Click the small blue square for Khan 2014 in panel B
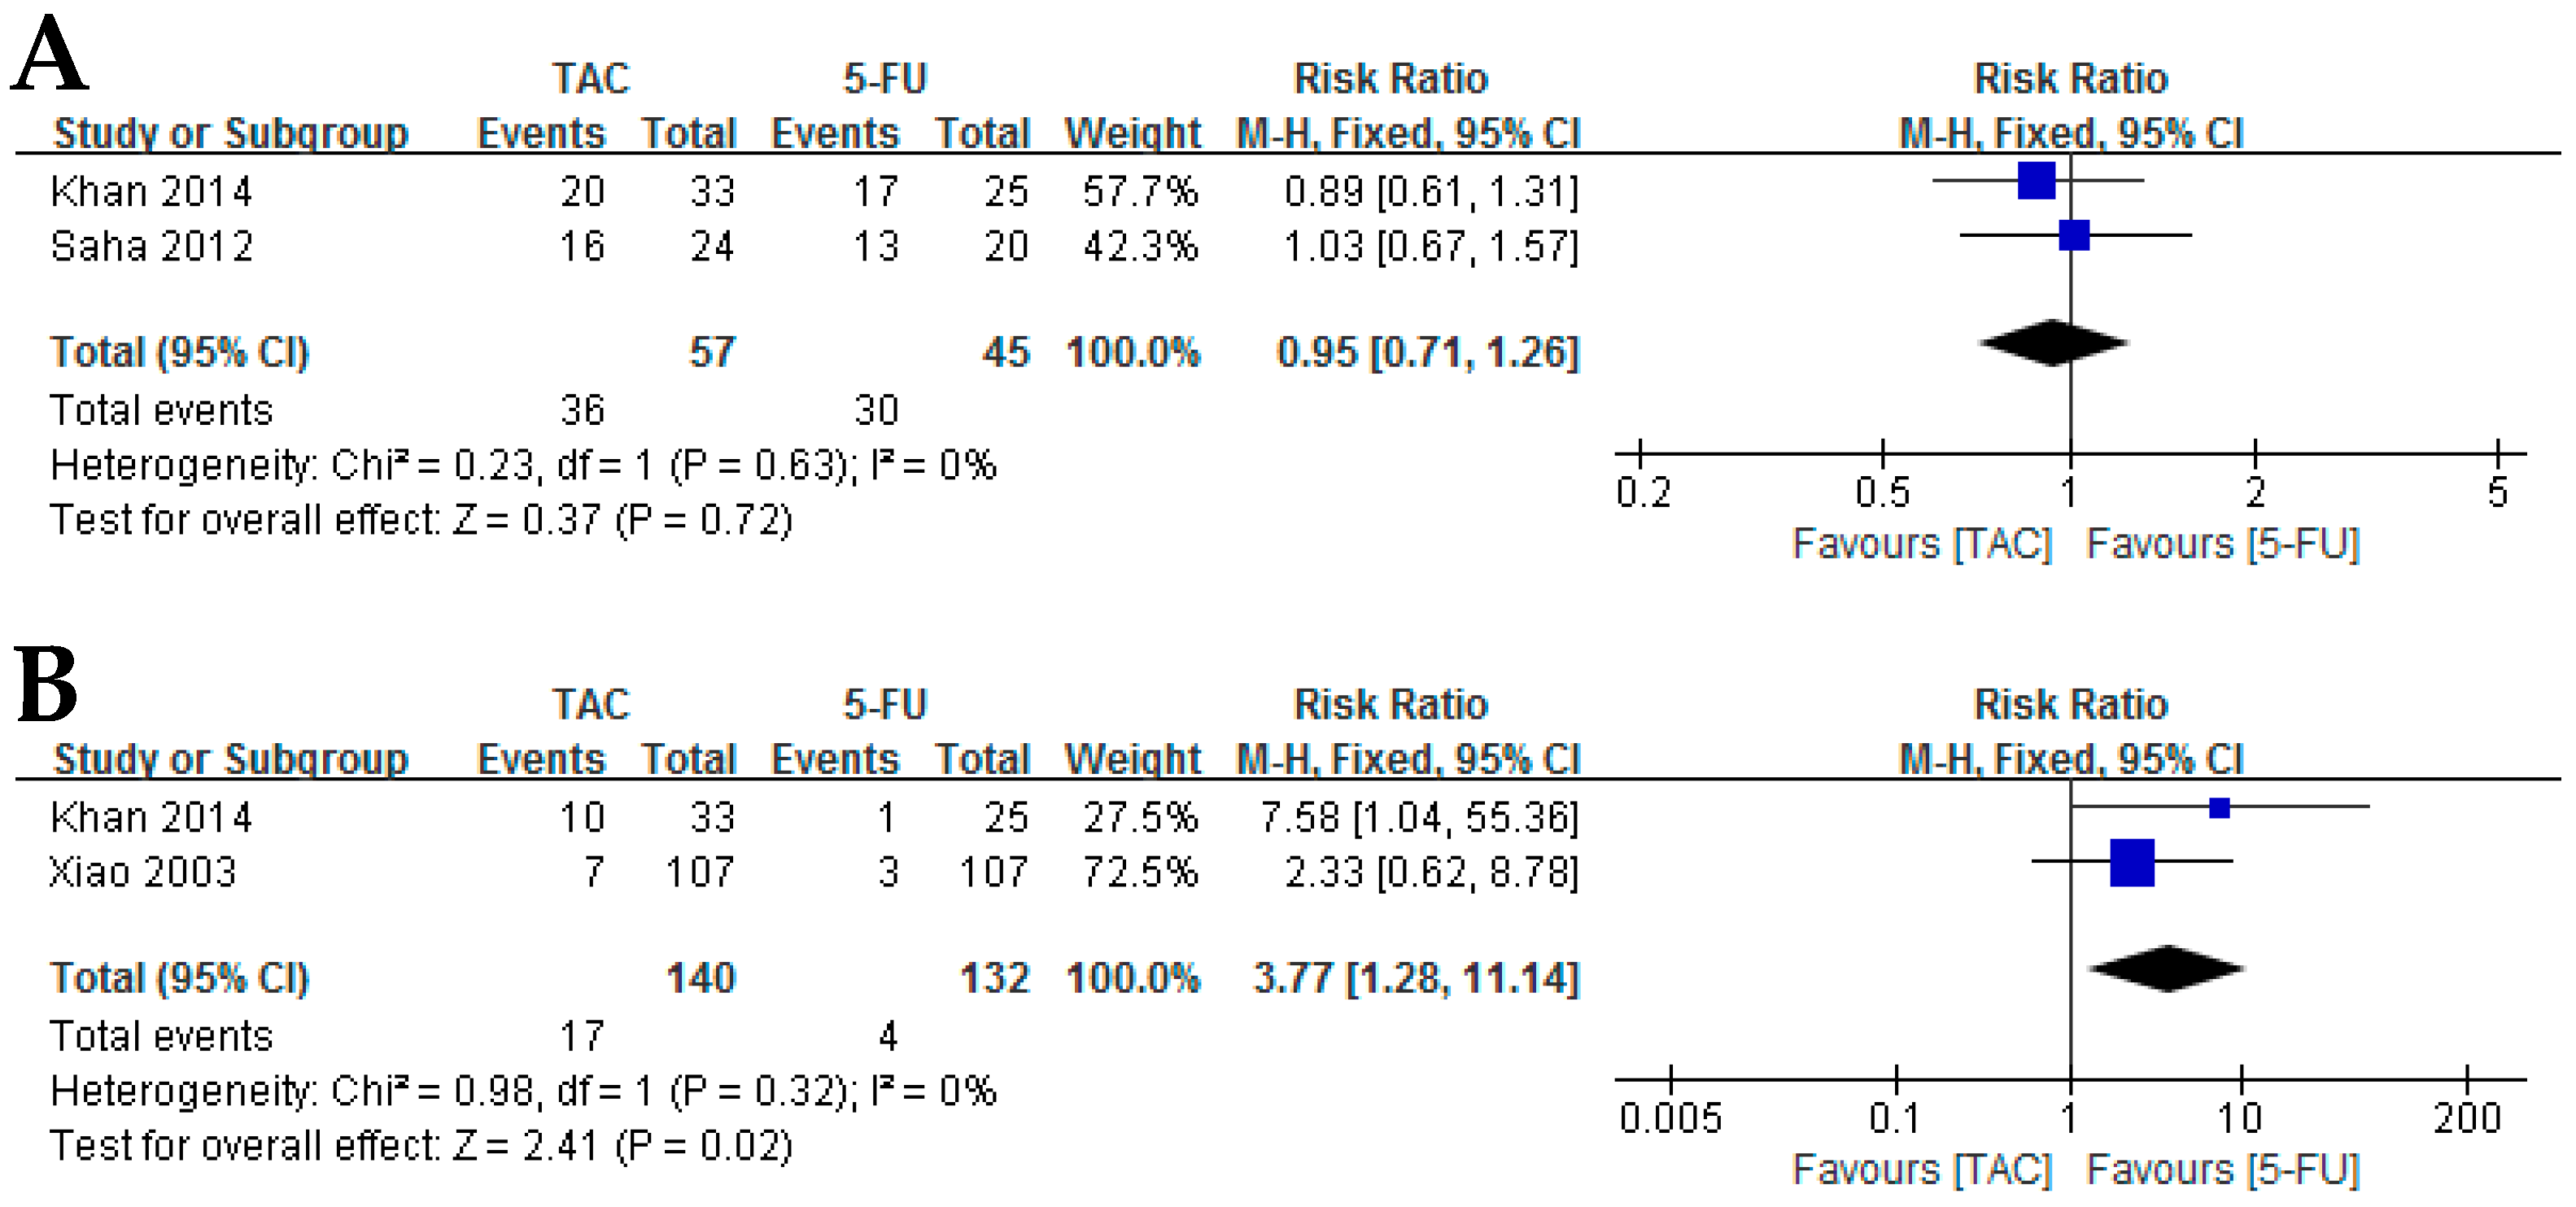This screenshot has height=1207, width=2576. click(x=2219, y=808)
